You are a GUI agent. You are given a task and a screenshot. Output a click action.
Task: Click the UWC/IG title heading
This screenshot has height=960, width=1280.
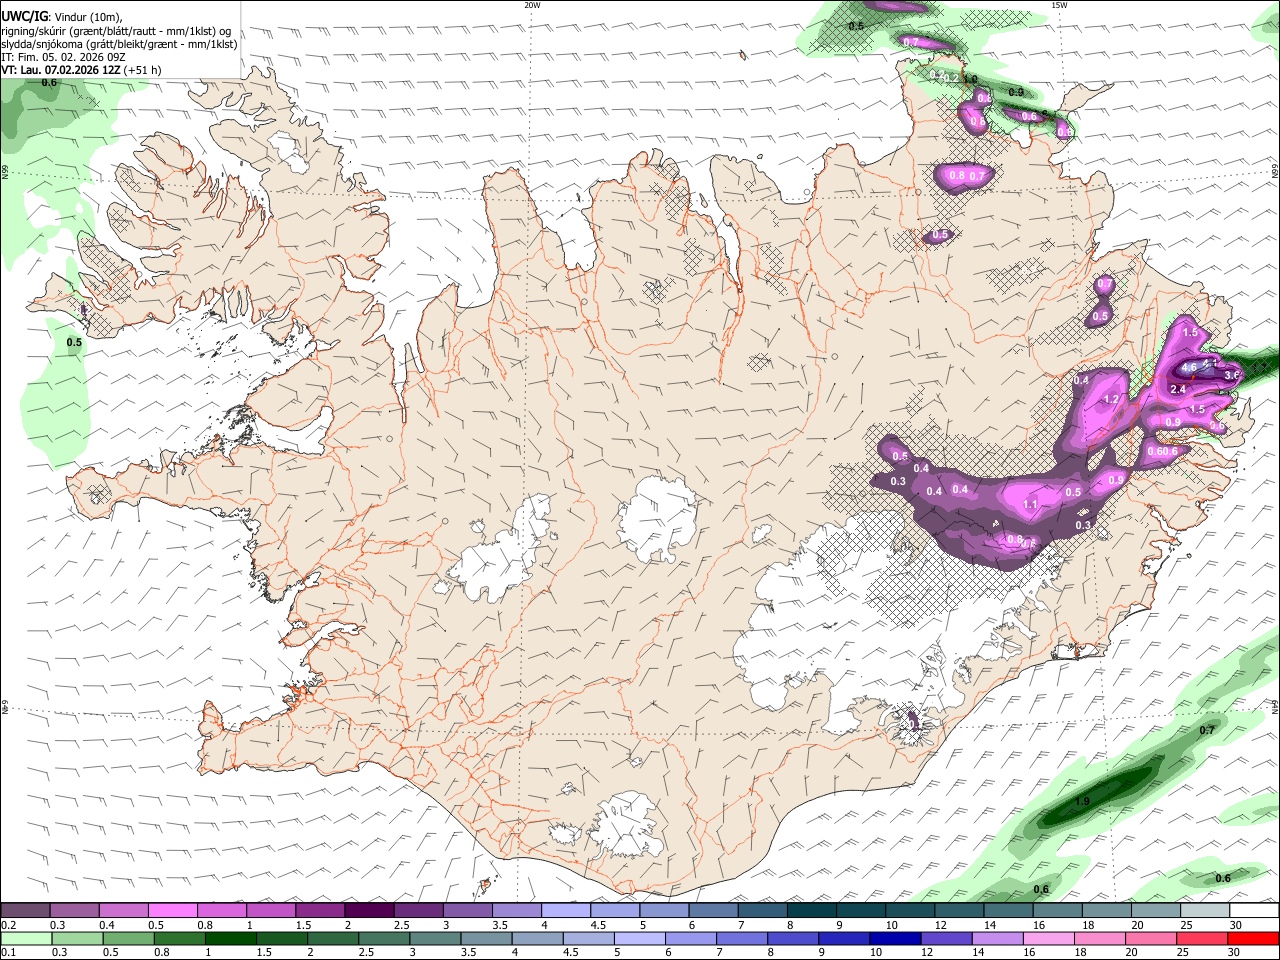click(24, 15)
